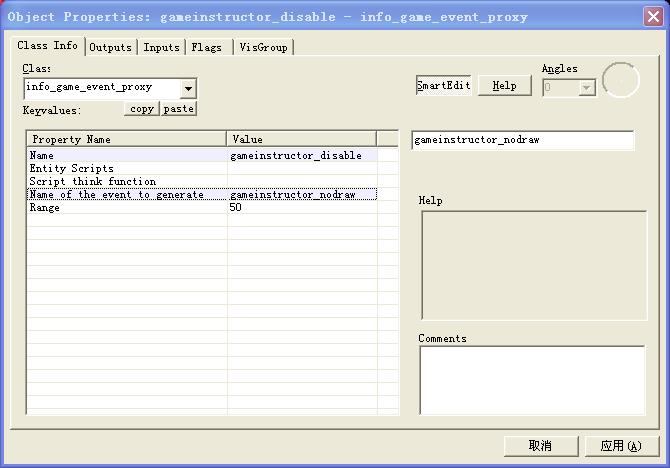Toggle the SmartEdit button
This screenshot has height=468, width=670.
[x=444, y=85]
